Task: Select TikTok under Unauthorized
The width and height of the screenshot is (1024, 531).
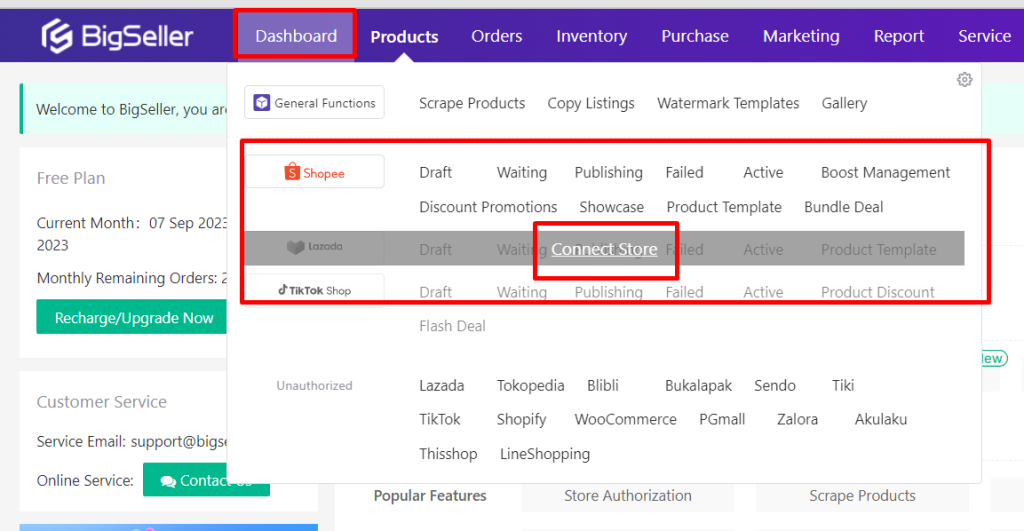Action: point(440,419)
